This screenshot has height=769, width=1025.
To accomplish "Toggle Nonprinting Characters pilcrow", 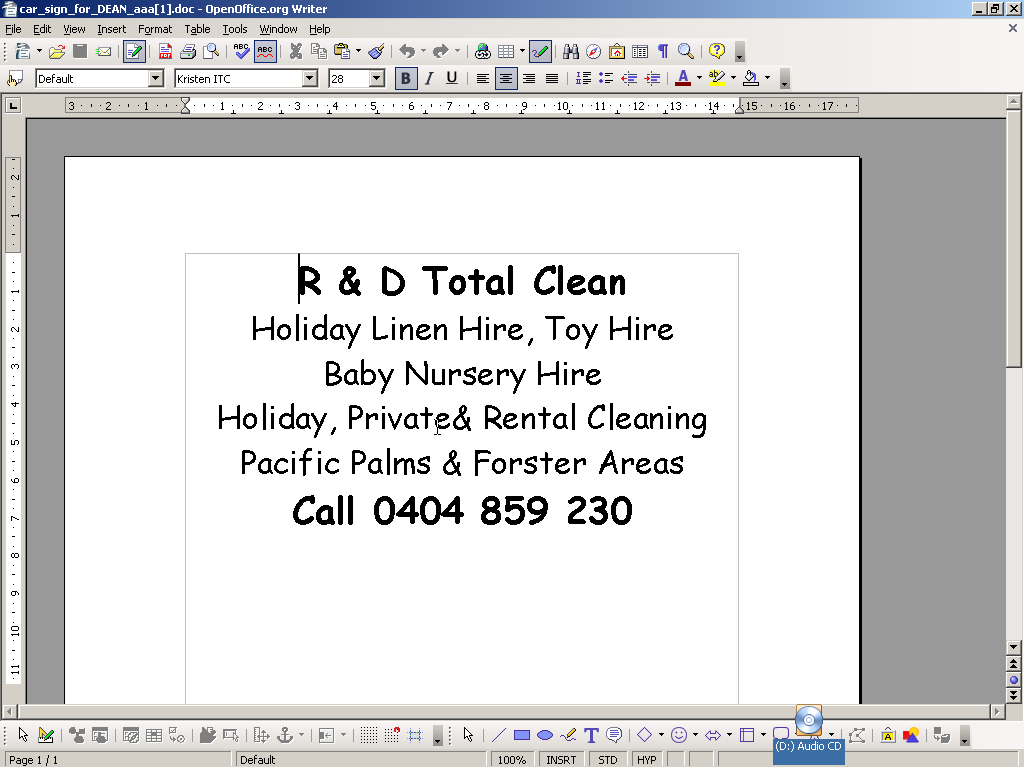I will [662, 51].
